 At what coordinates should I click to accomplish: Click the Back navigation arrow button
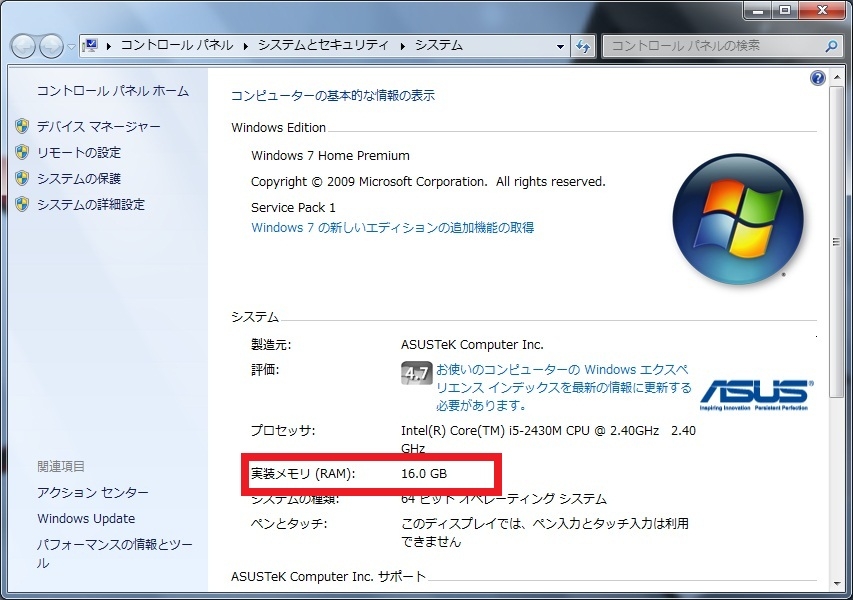[23, 46]
